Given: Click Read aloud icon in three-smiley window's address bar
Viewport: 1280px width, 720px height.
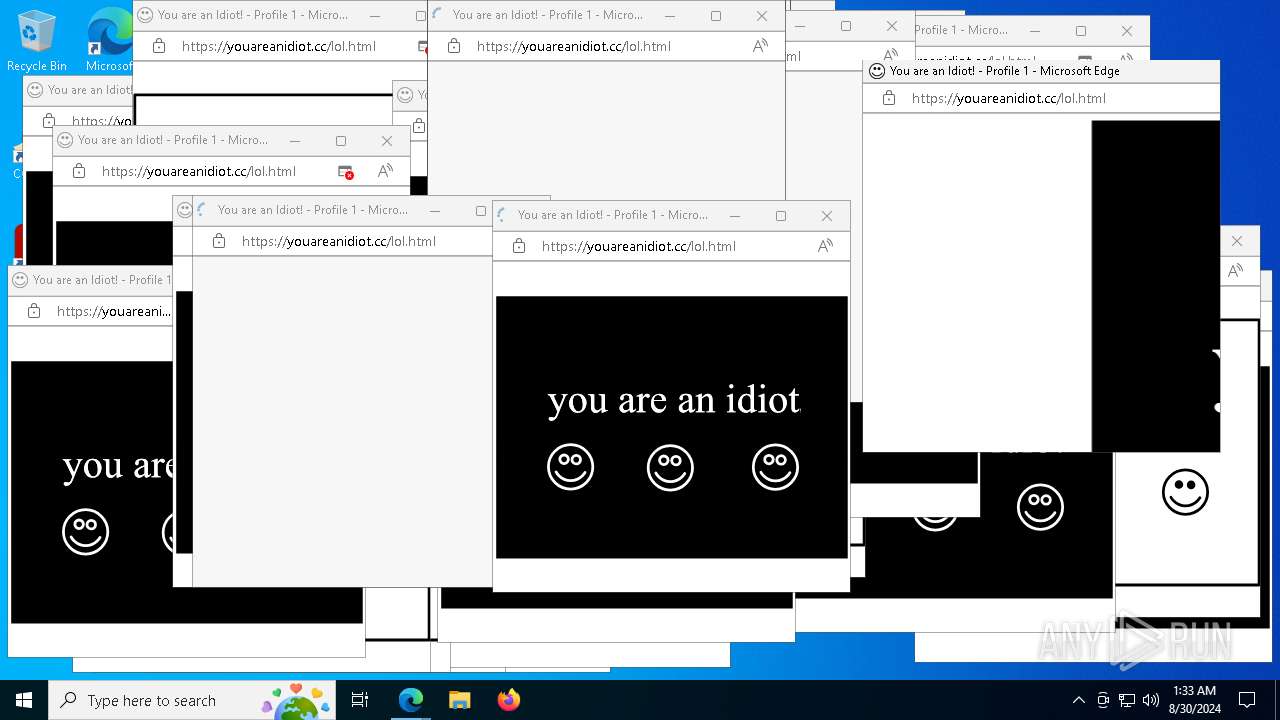Looking at the screenshot, I should click(825, 246).
